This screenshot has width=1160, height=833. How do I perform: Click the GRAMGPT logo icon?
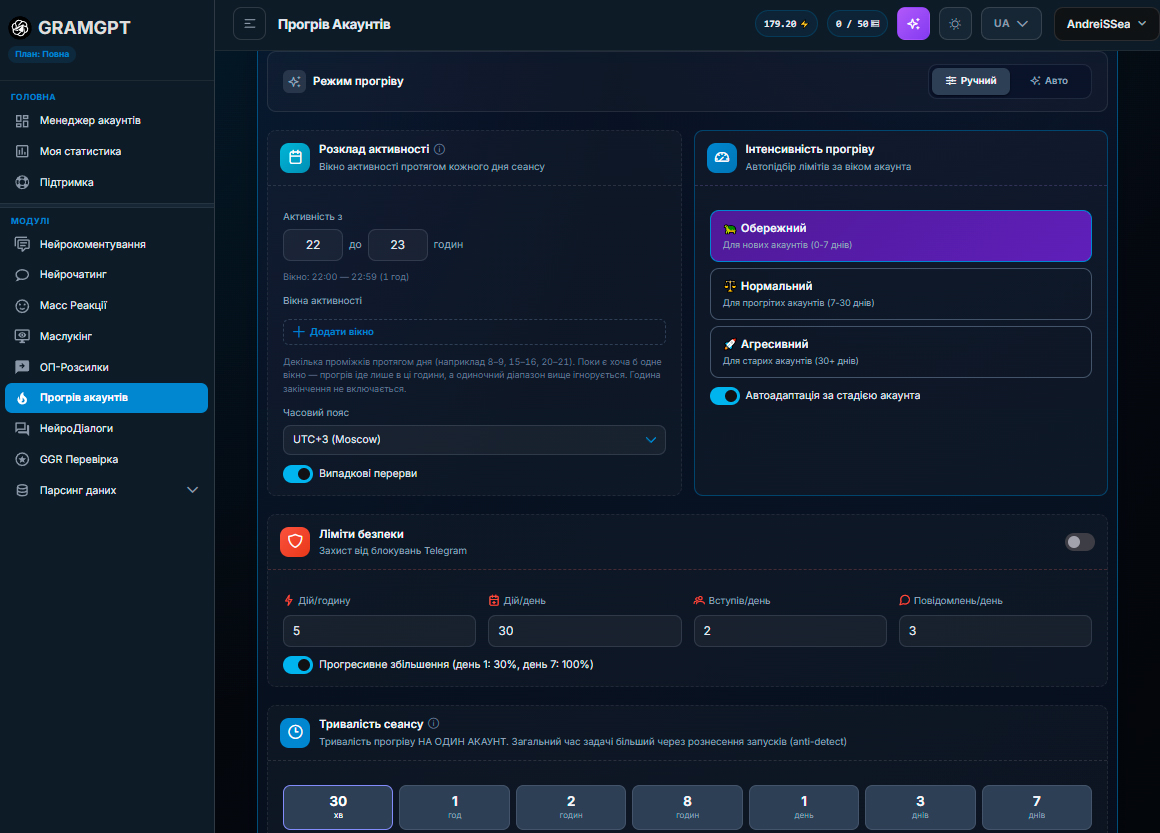pos(20,27)
